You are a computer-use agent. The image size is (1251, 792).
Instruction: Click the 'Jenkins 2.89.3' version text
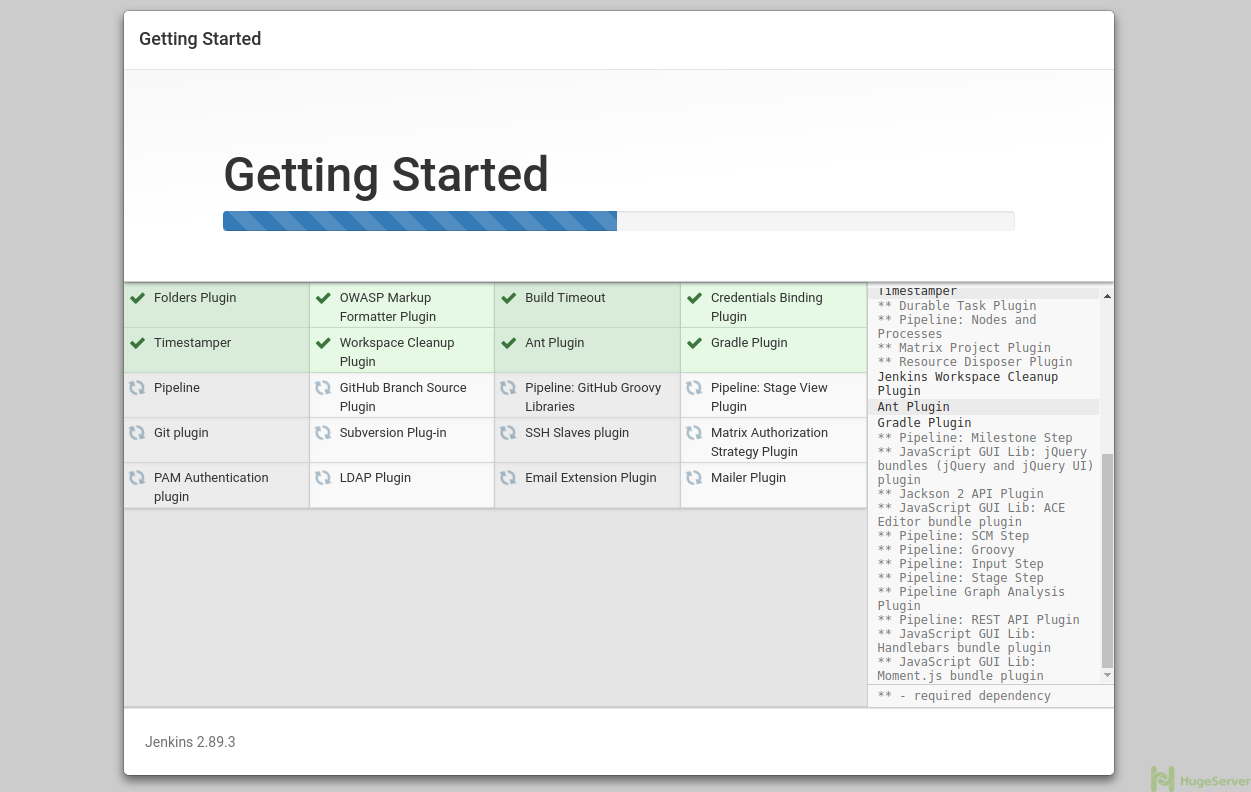coord(190,742)
